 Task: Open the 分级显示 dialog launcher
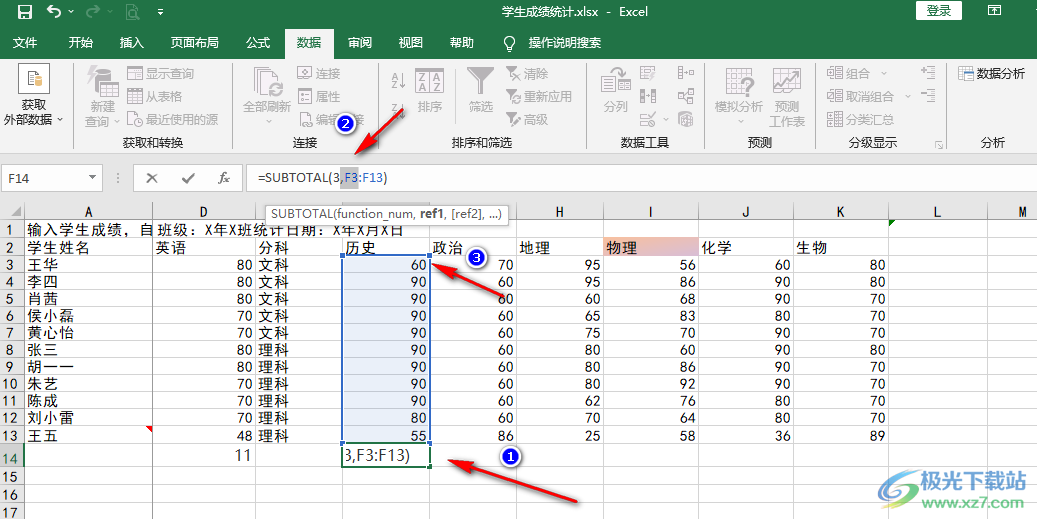[x=938, y=143]
